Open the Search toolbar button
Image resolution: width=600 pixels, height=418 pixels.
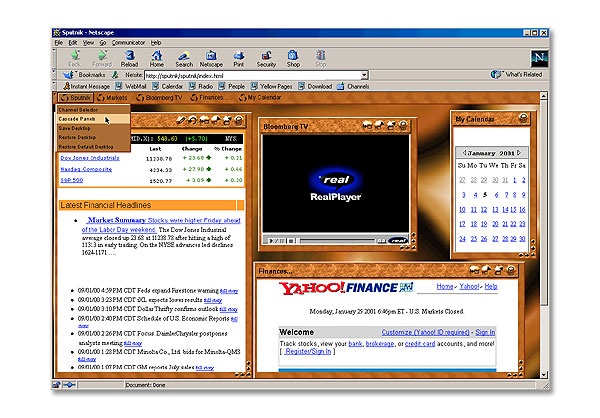184,59
